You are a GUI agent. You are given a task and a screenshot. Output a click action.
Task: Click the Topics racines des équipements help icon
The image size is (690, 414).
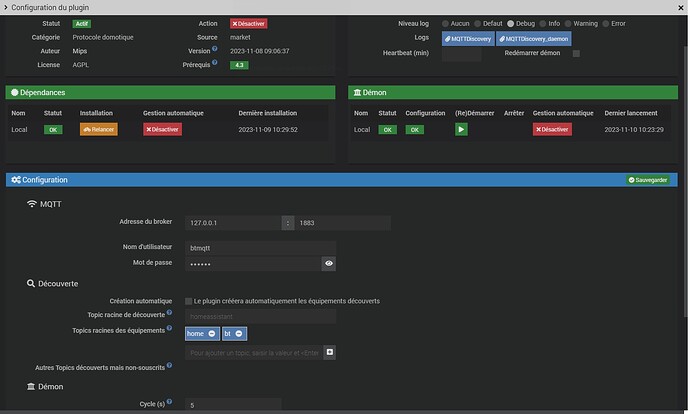[169, 328]
